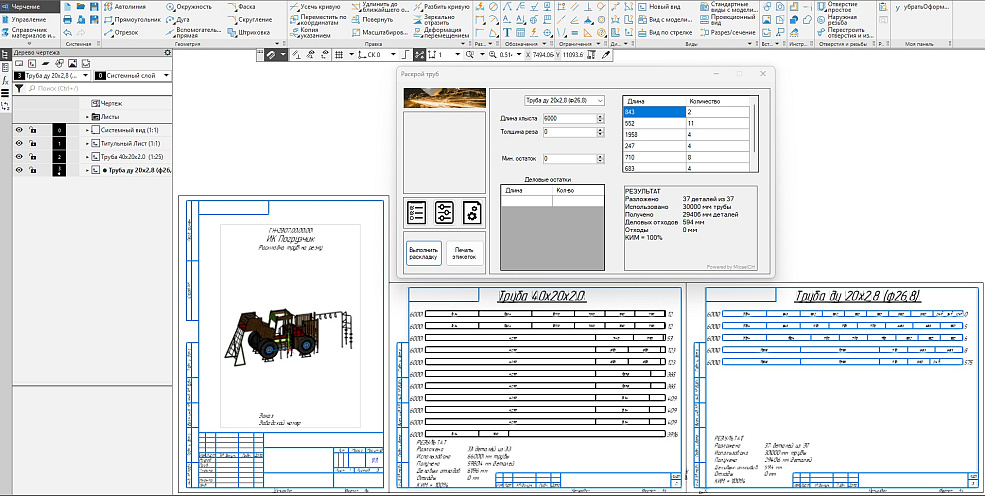The image size is (985, 496).
Task: Click the Длина хлыста input field
Action: (569, 119)
